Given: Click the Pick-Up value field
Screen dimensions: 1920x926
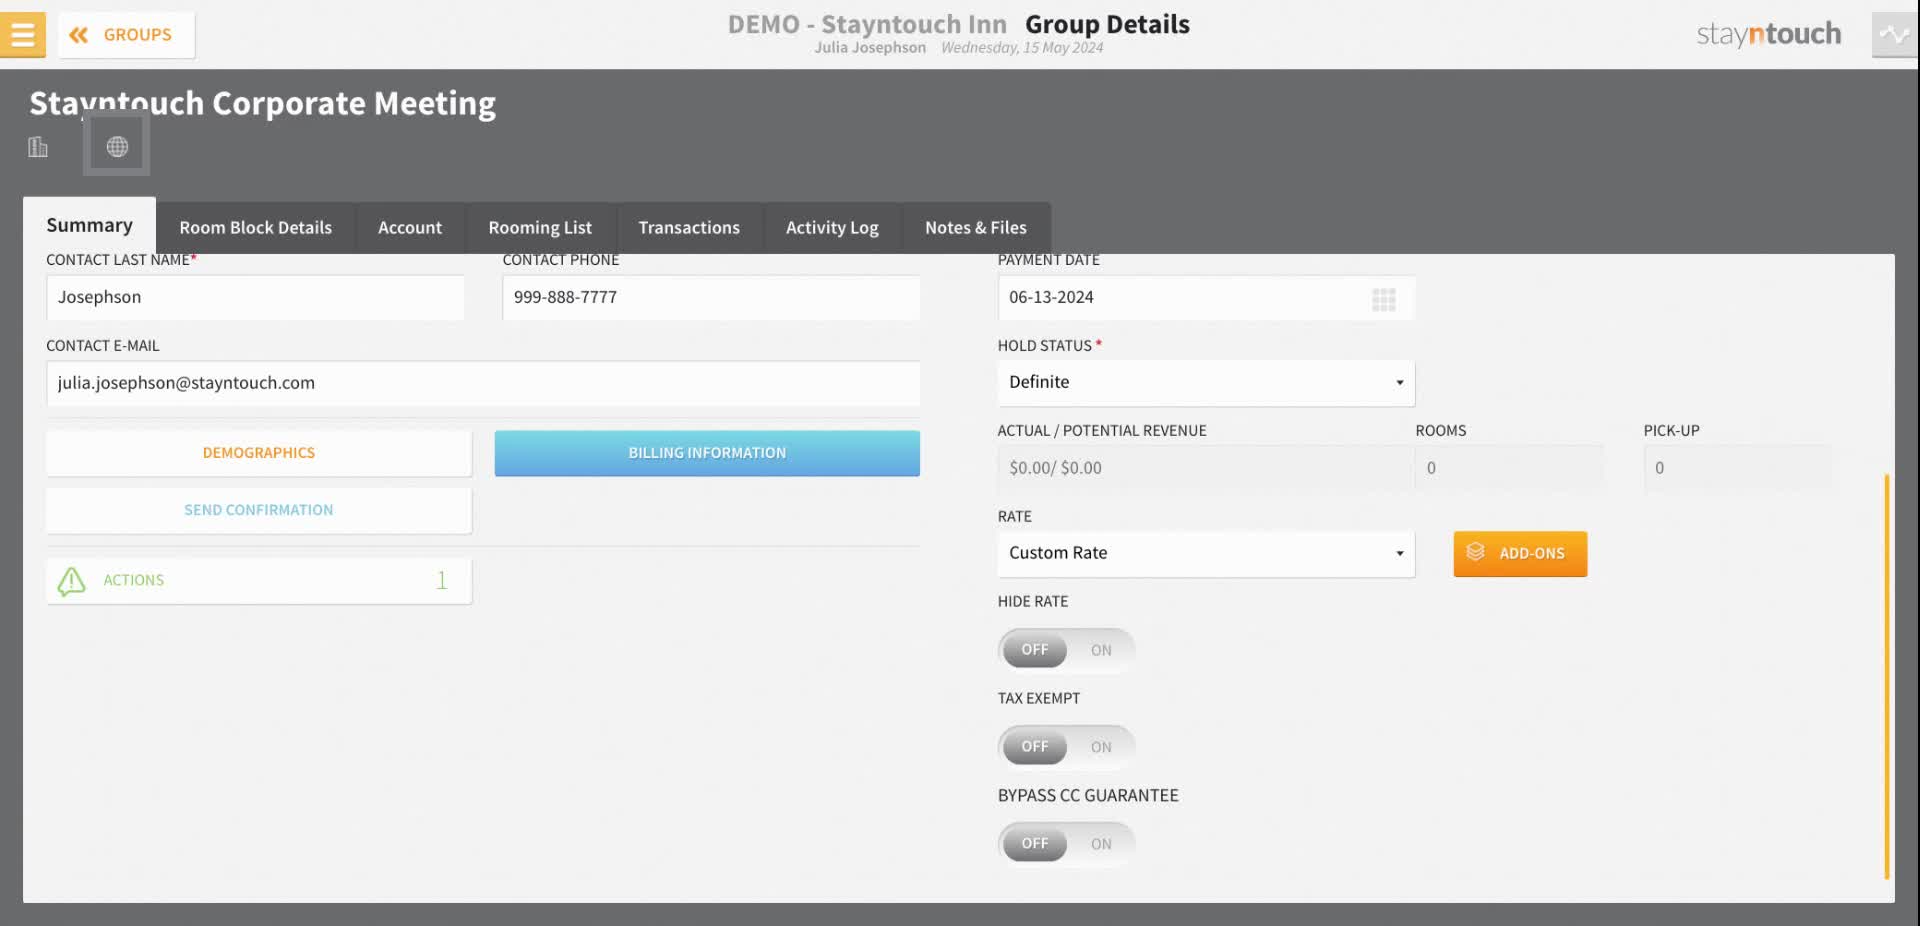Looking at the screenshot, I should [1738, 468].
